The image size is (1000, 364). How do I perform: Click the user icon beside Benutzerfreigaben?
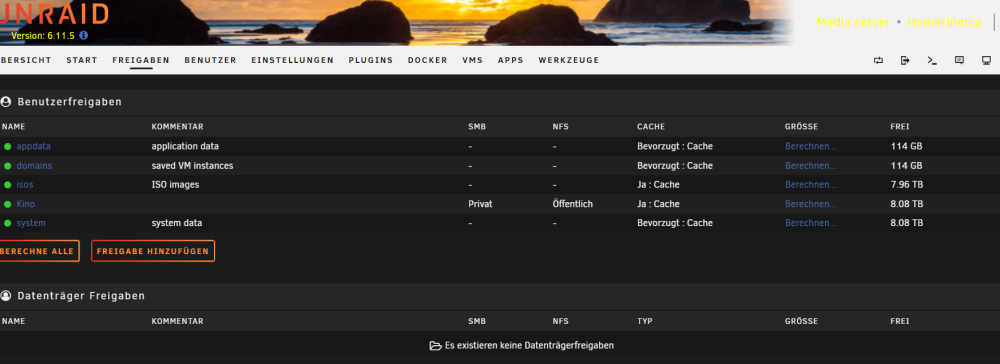tap(6, 101)
